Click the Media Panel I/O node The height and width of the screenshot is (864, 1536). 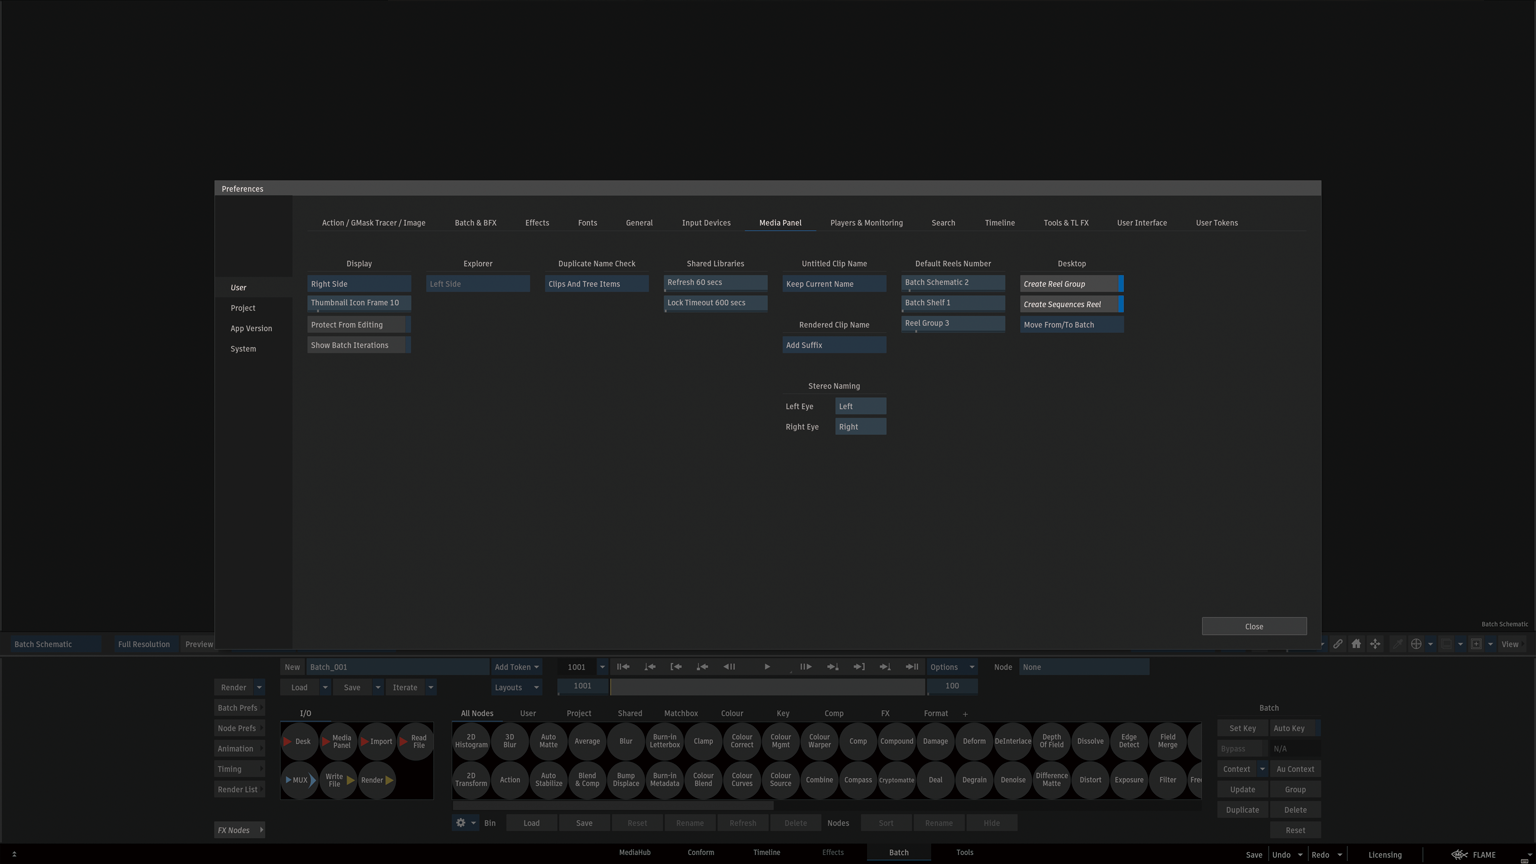[341, 741]
